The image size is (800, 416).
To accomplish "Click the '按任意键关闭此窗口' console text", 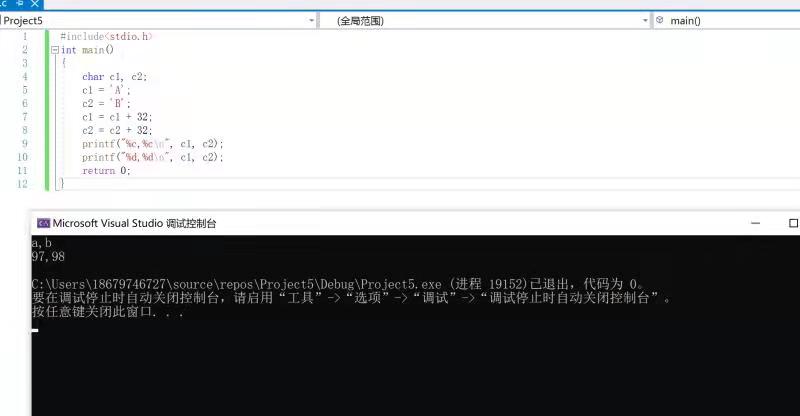I will point(107,311).
